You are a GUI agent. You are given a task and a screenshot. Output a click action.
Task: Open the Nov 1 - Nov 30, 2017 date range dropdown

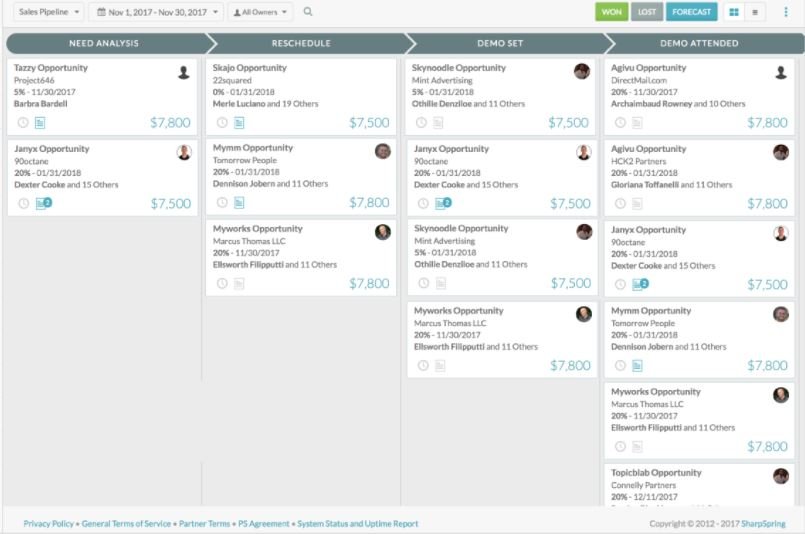tap(157, 12)
